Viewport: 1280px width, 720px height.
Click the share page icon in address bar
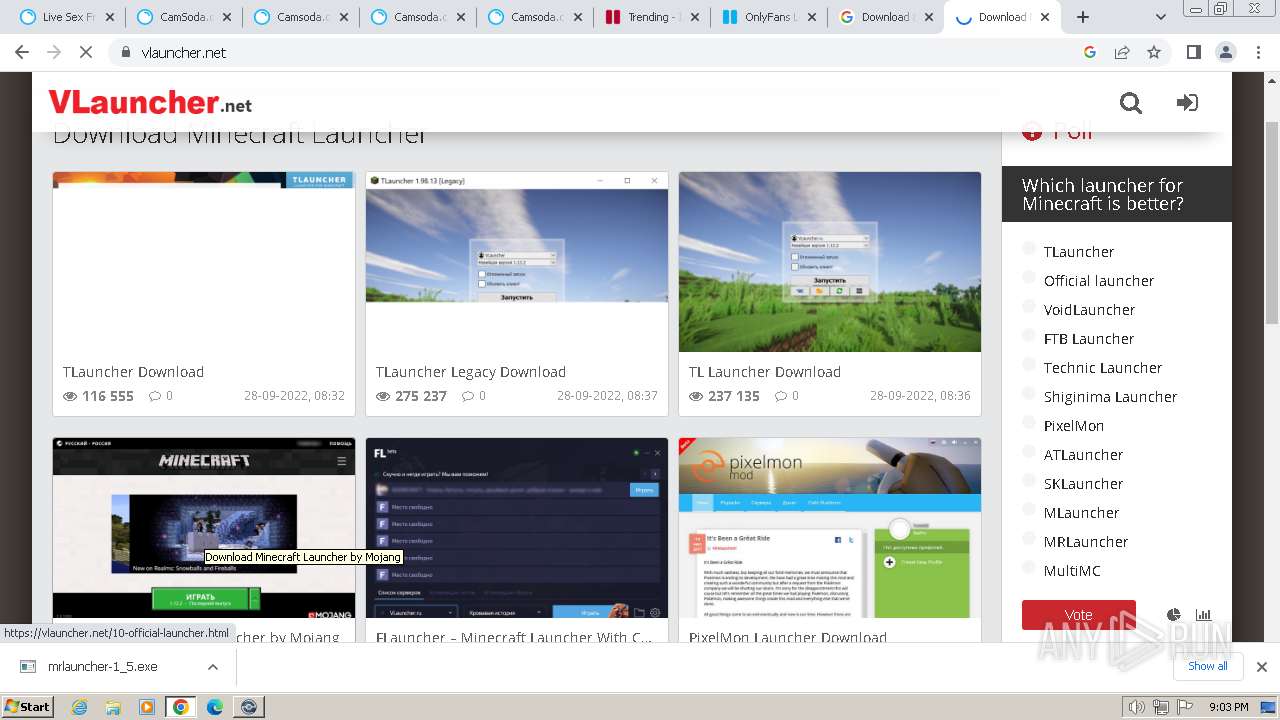[x=1122, y=52]
